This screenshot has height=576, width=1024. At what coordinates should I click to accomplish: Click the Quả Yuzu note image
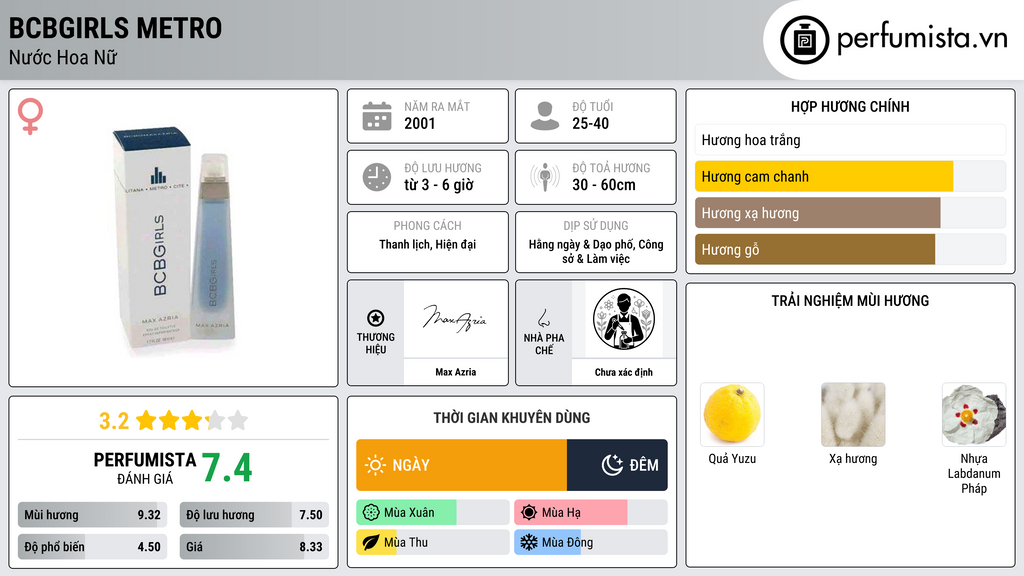[x=732, y=415]
